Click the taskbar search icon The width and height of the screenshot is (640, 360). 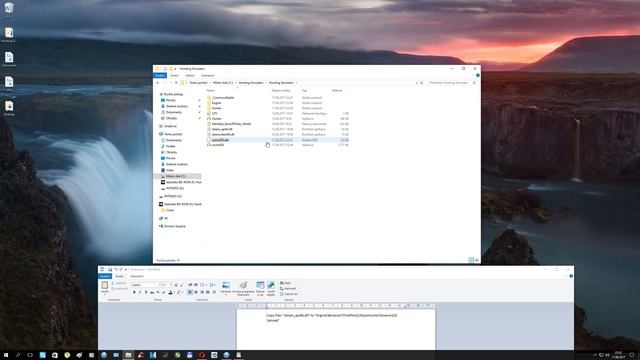pyautogui.click(x=18, y=355)
